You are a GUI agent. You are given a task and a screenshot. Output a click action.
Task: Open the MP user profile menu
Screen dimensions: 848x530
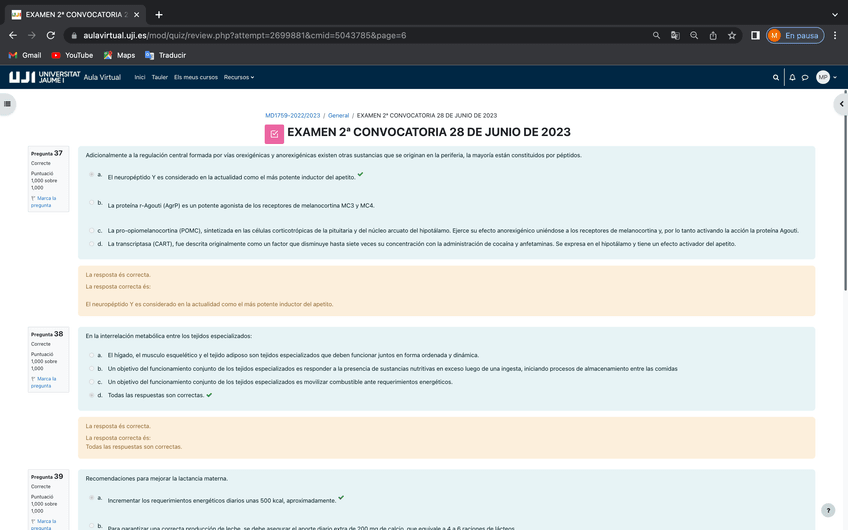pos(824,77)
